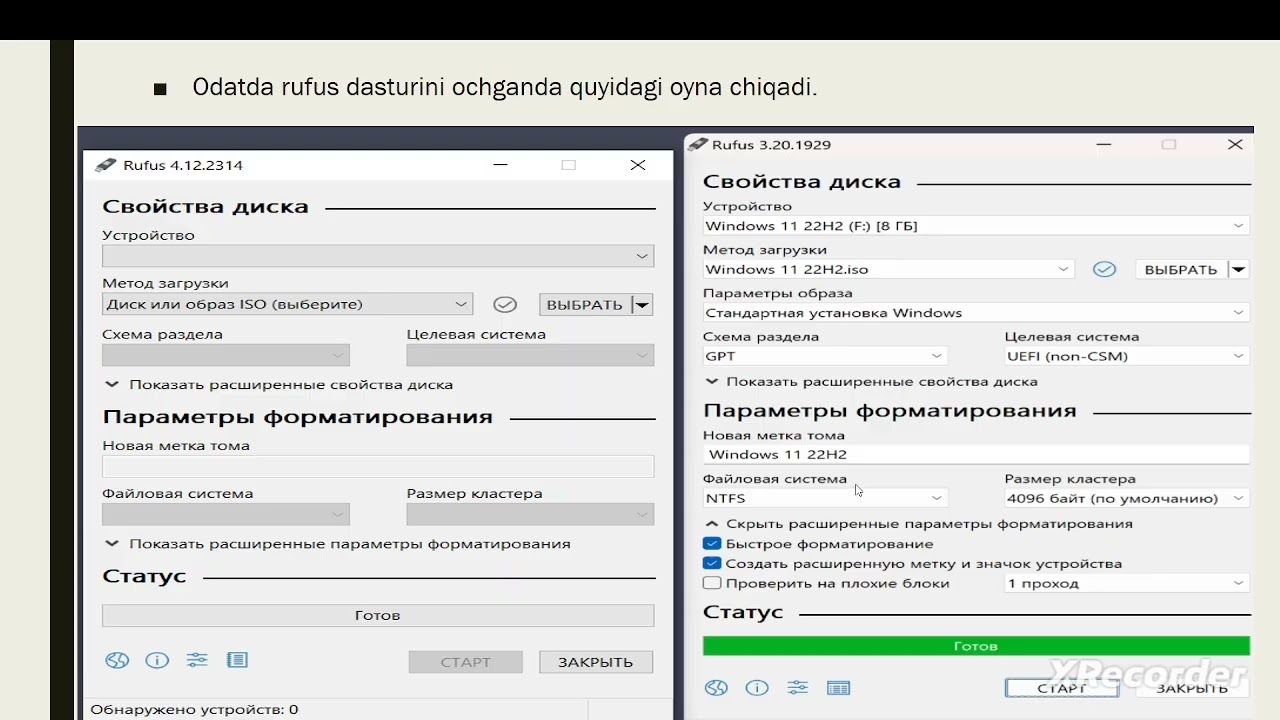Open the About info icon in Rufus 4.12
The height and width of the screenshot is (720, 1280).
coord(157,660)
